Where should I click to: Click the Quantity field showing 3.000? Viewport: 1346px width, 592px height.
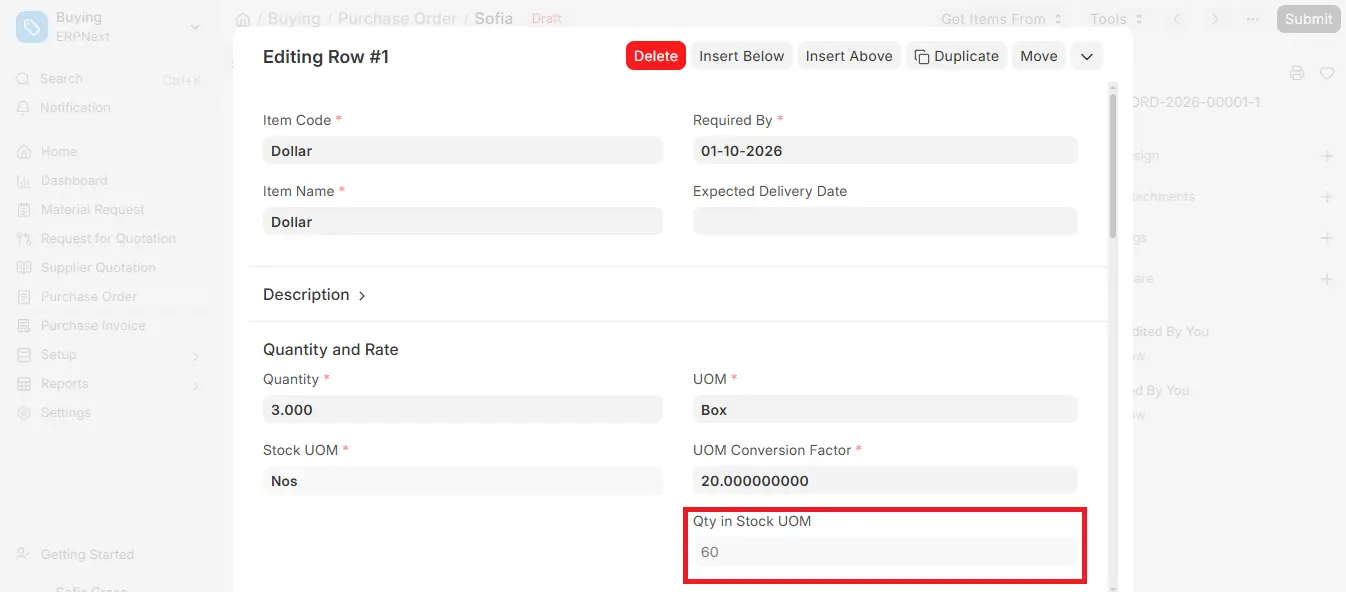click(463, 409)
